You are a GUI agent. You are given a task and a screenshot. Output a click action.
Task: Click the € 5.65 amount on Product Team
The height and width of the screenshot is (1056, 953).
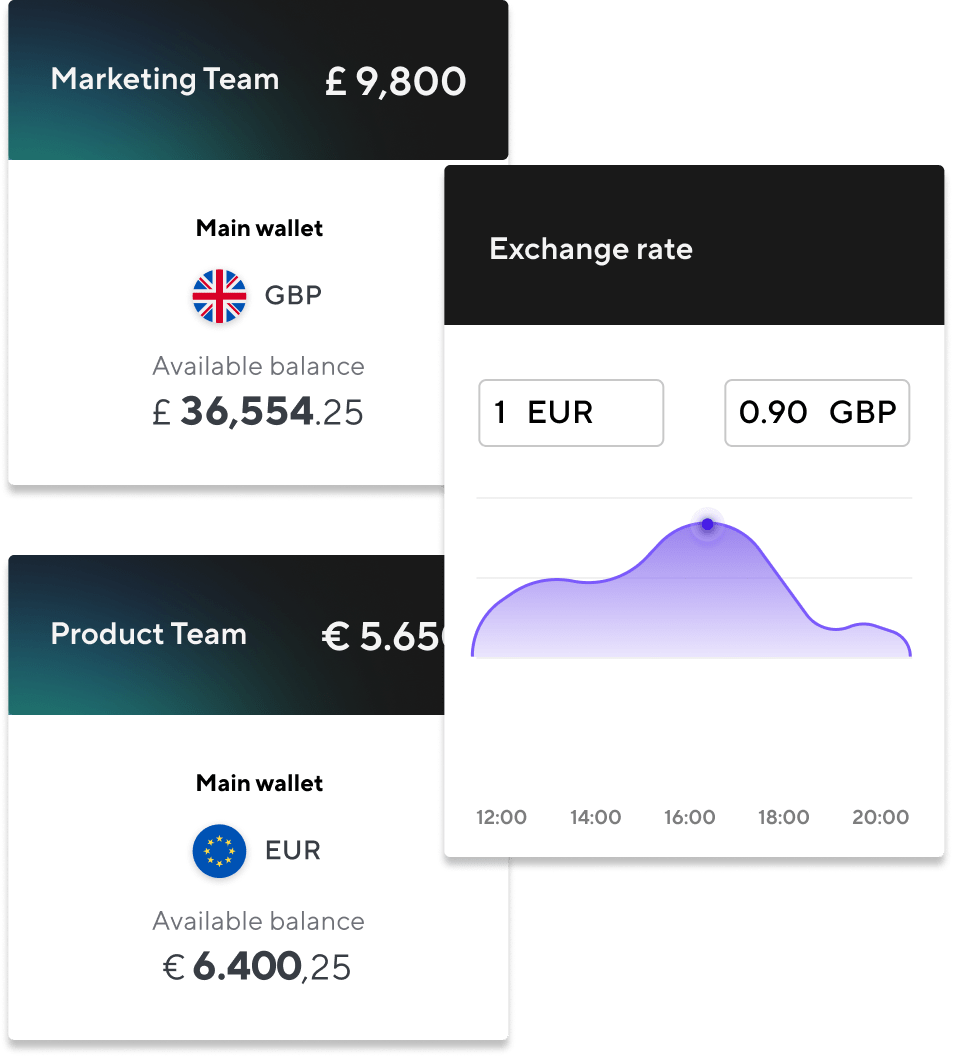coord(383,636)
